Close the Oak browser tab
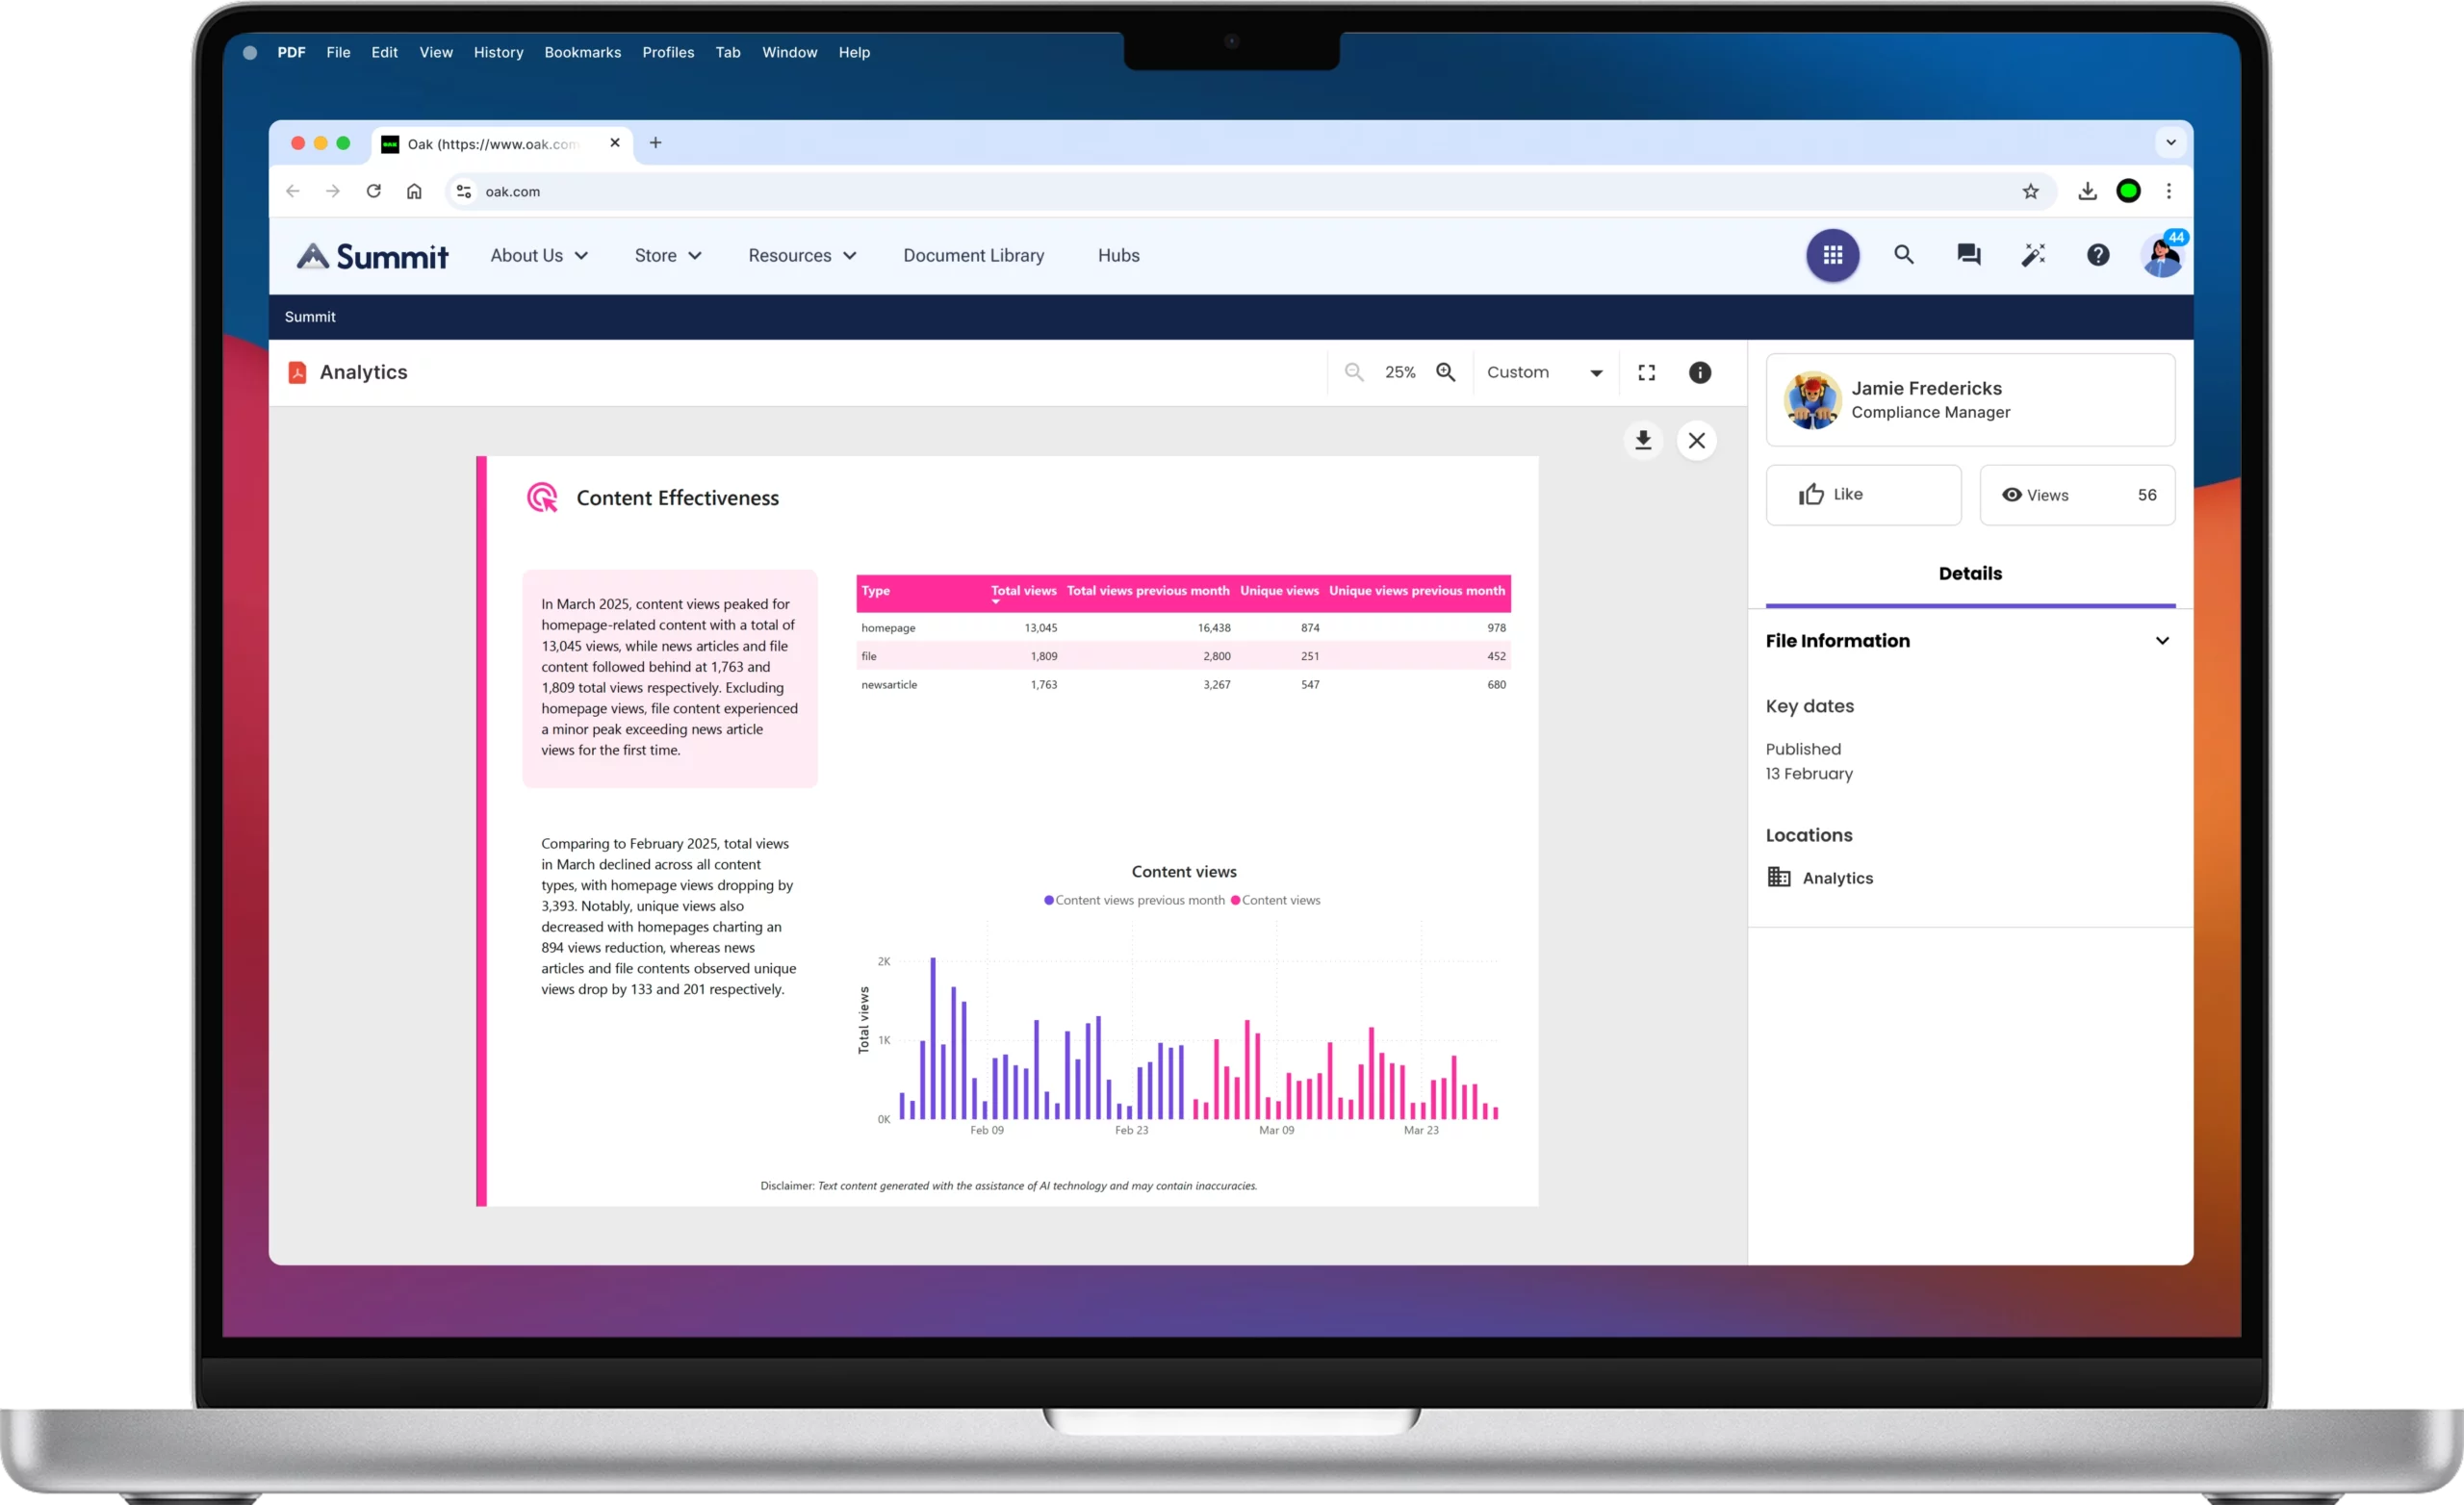The height and width of the screenshot is (1505, 2464). (x=614, y=143)
